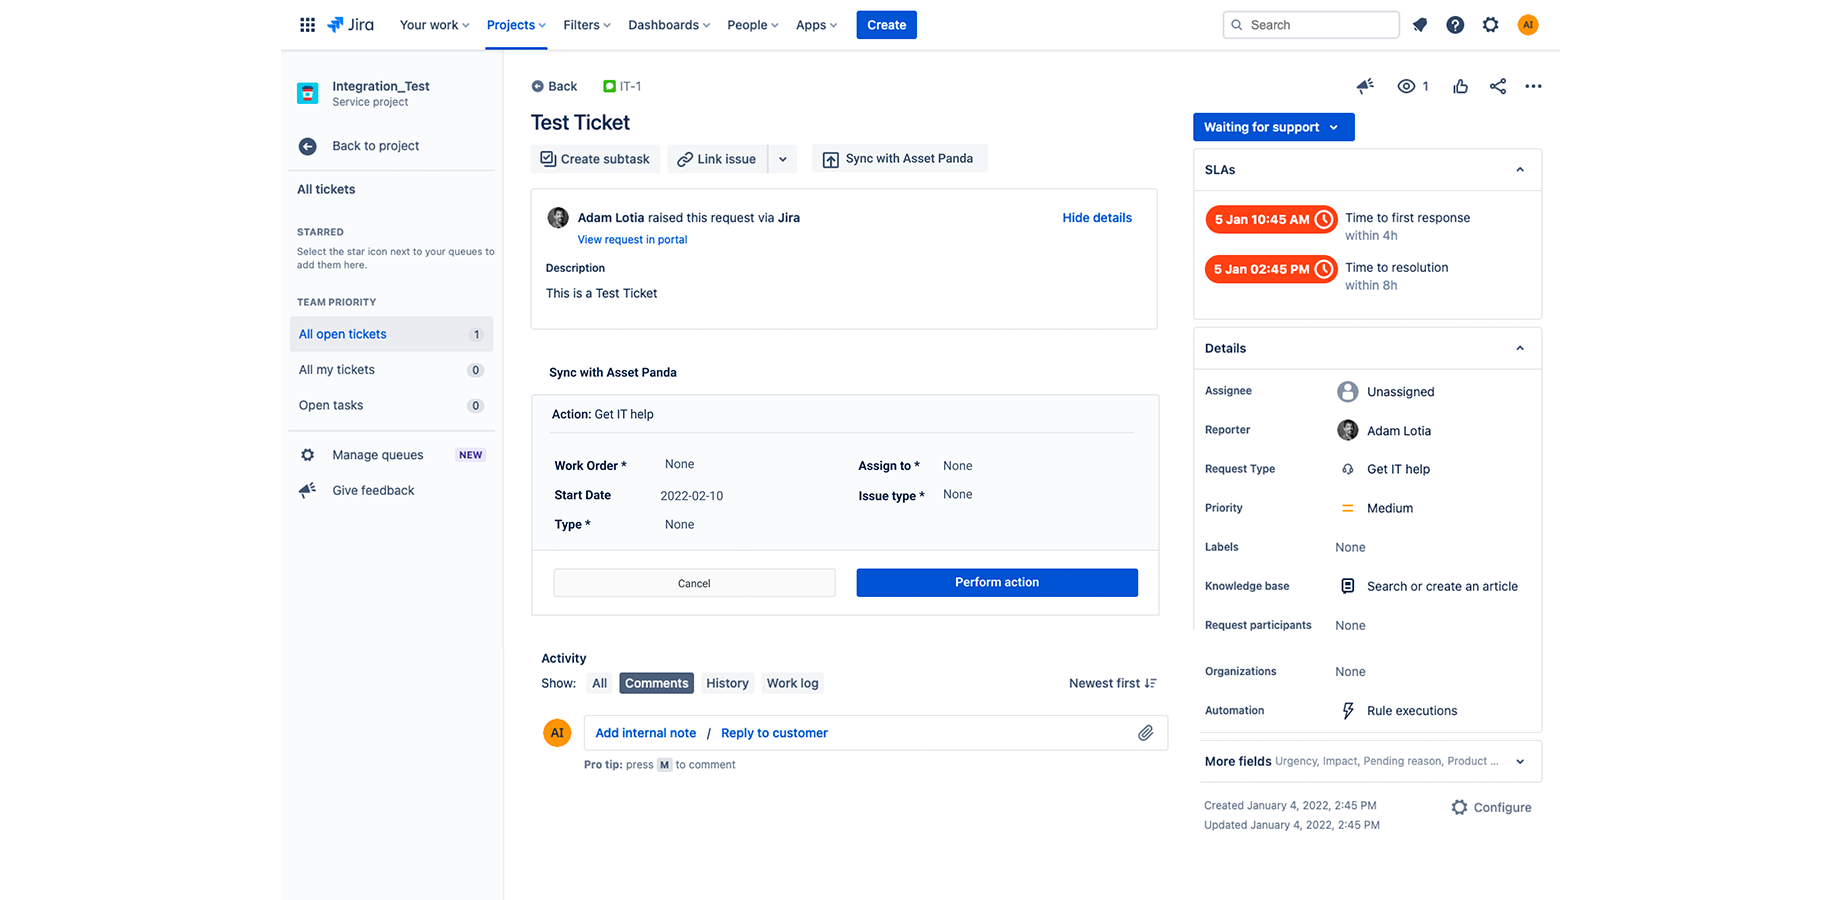Open the Filters dropdown menu
This screenshot has width=1840, height=900.
[587, 25]
